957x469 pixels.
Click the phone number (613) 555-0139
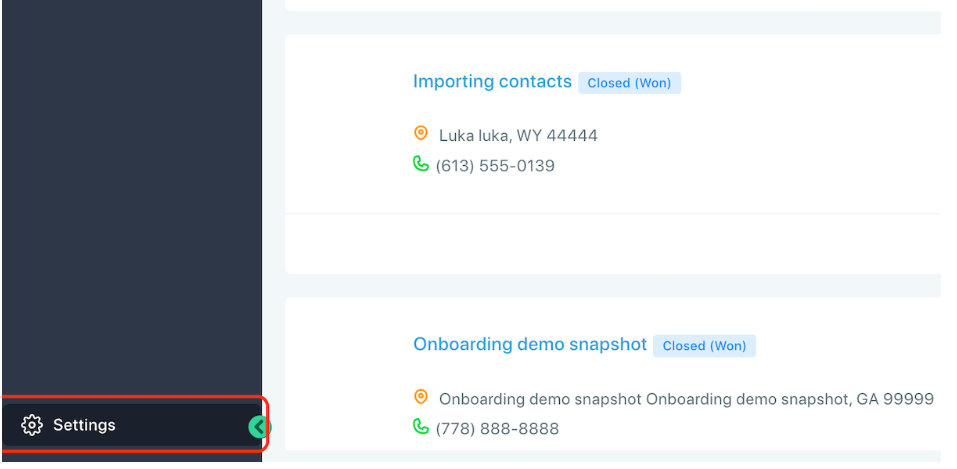tap(495, 166)
